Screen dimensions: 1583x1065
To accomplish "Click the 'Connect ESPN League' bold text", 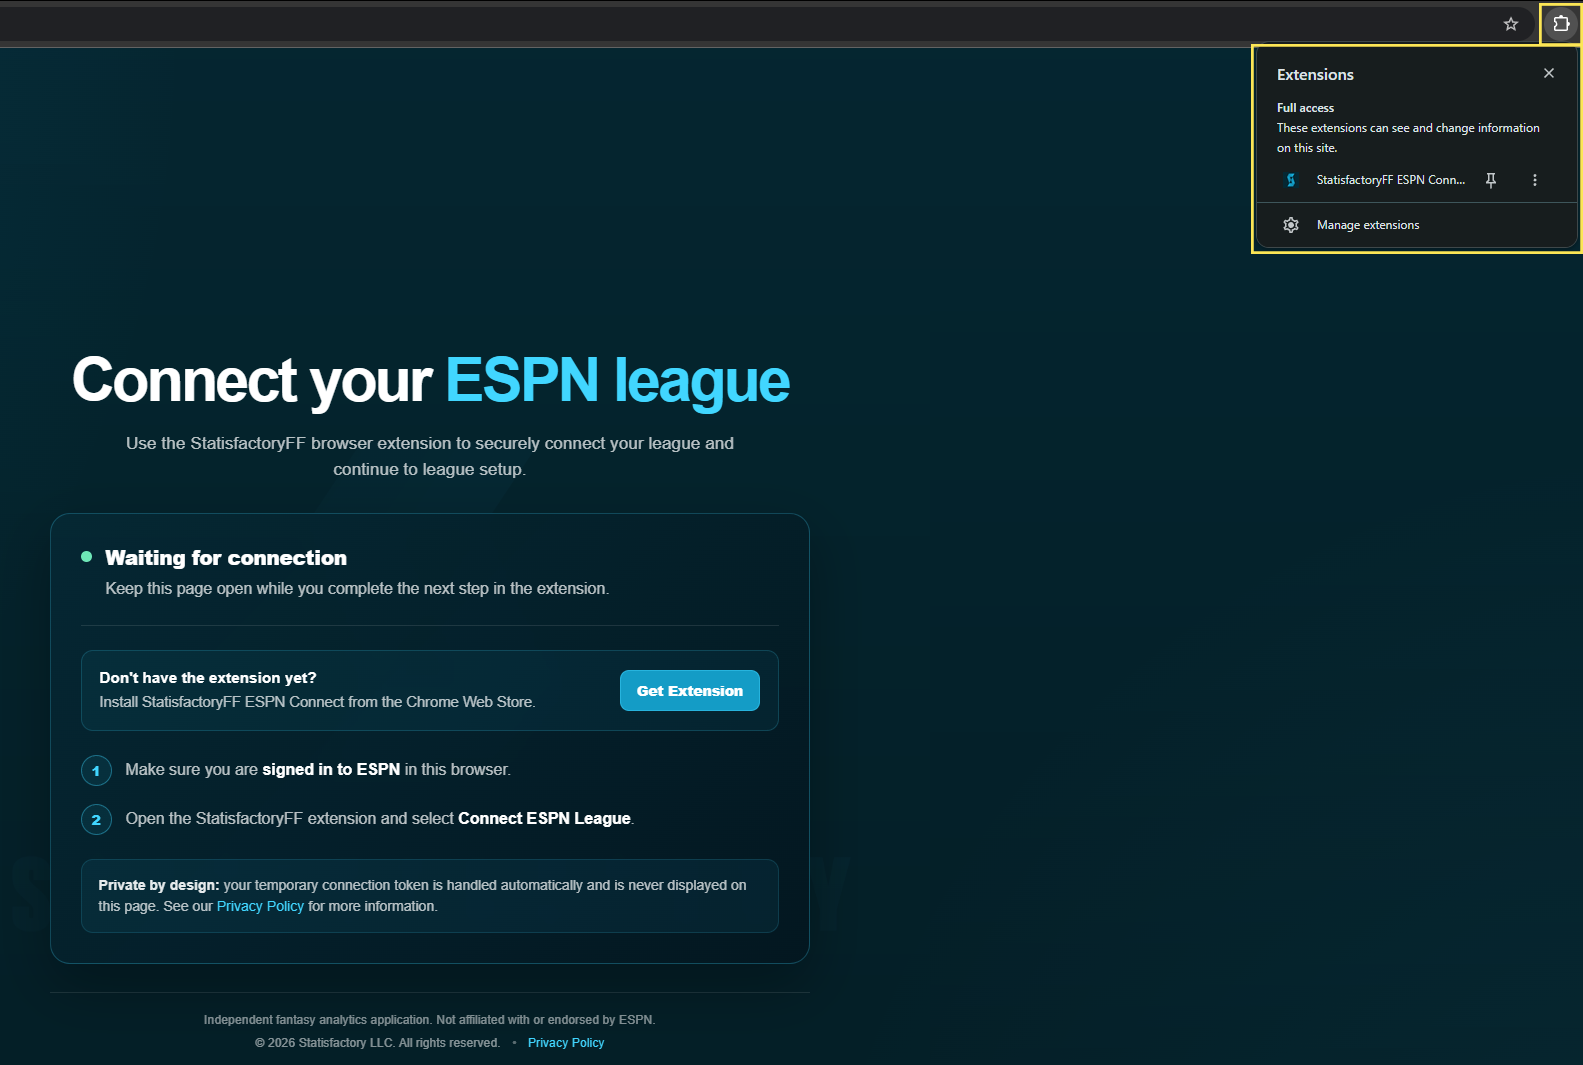I will click(544, 818).
